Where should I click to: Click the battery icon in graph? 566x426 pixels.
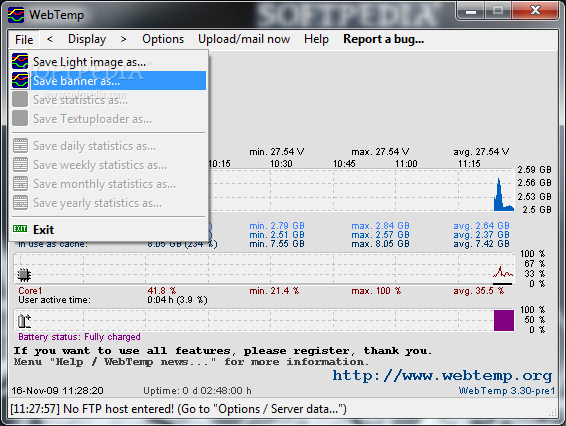click(x=24, y=321)
